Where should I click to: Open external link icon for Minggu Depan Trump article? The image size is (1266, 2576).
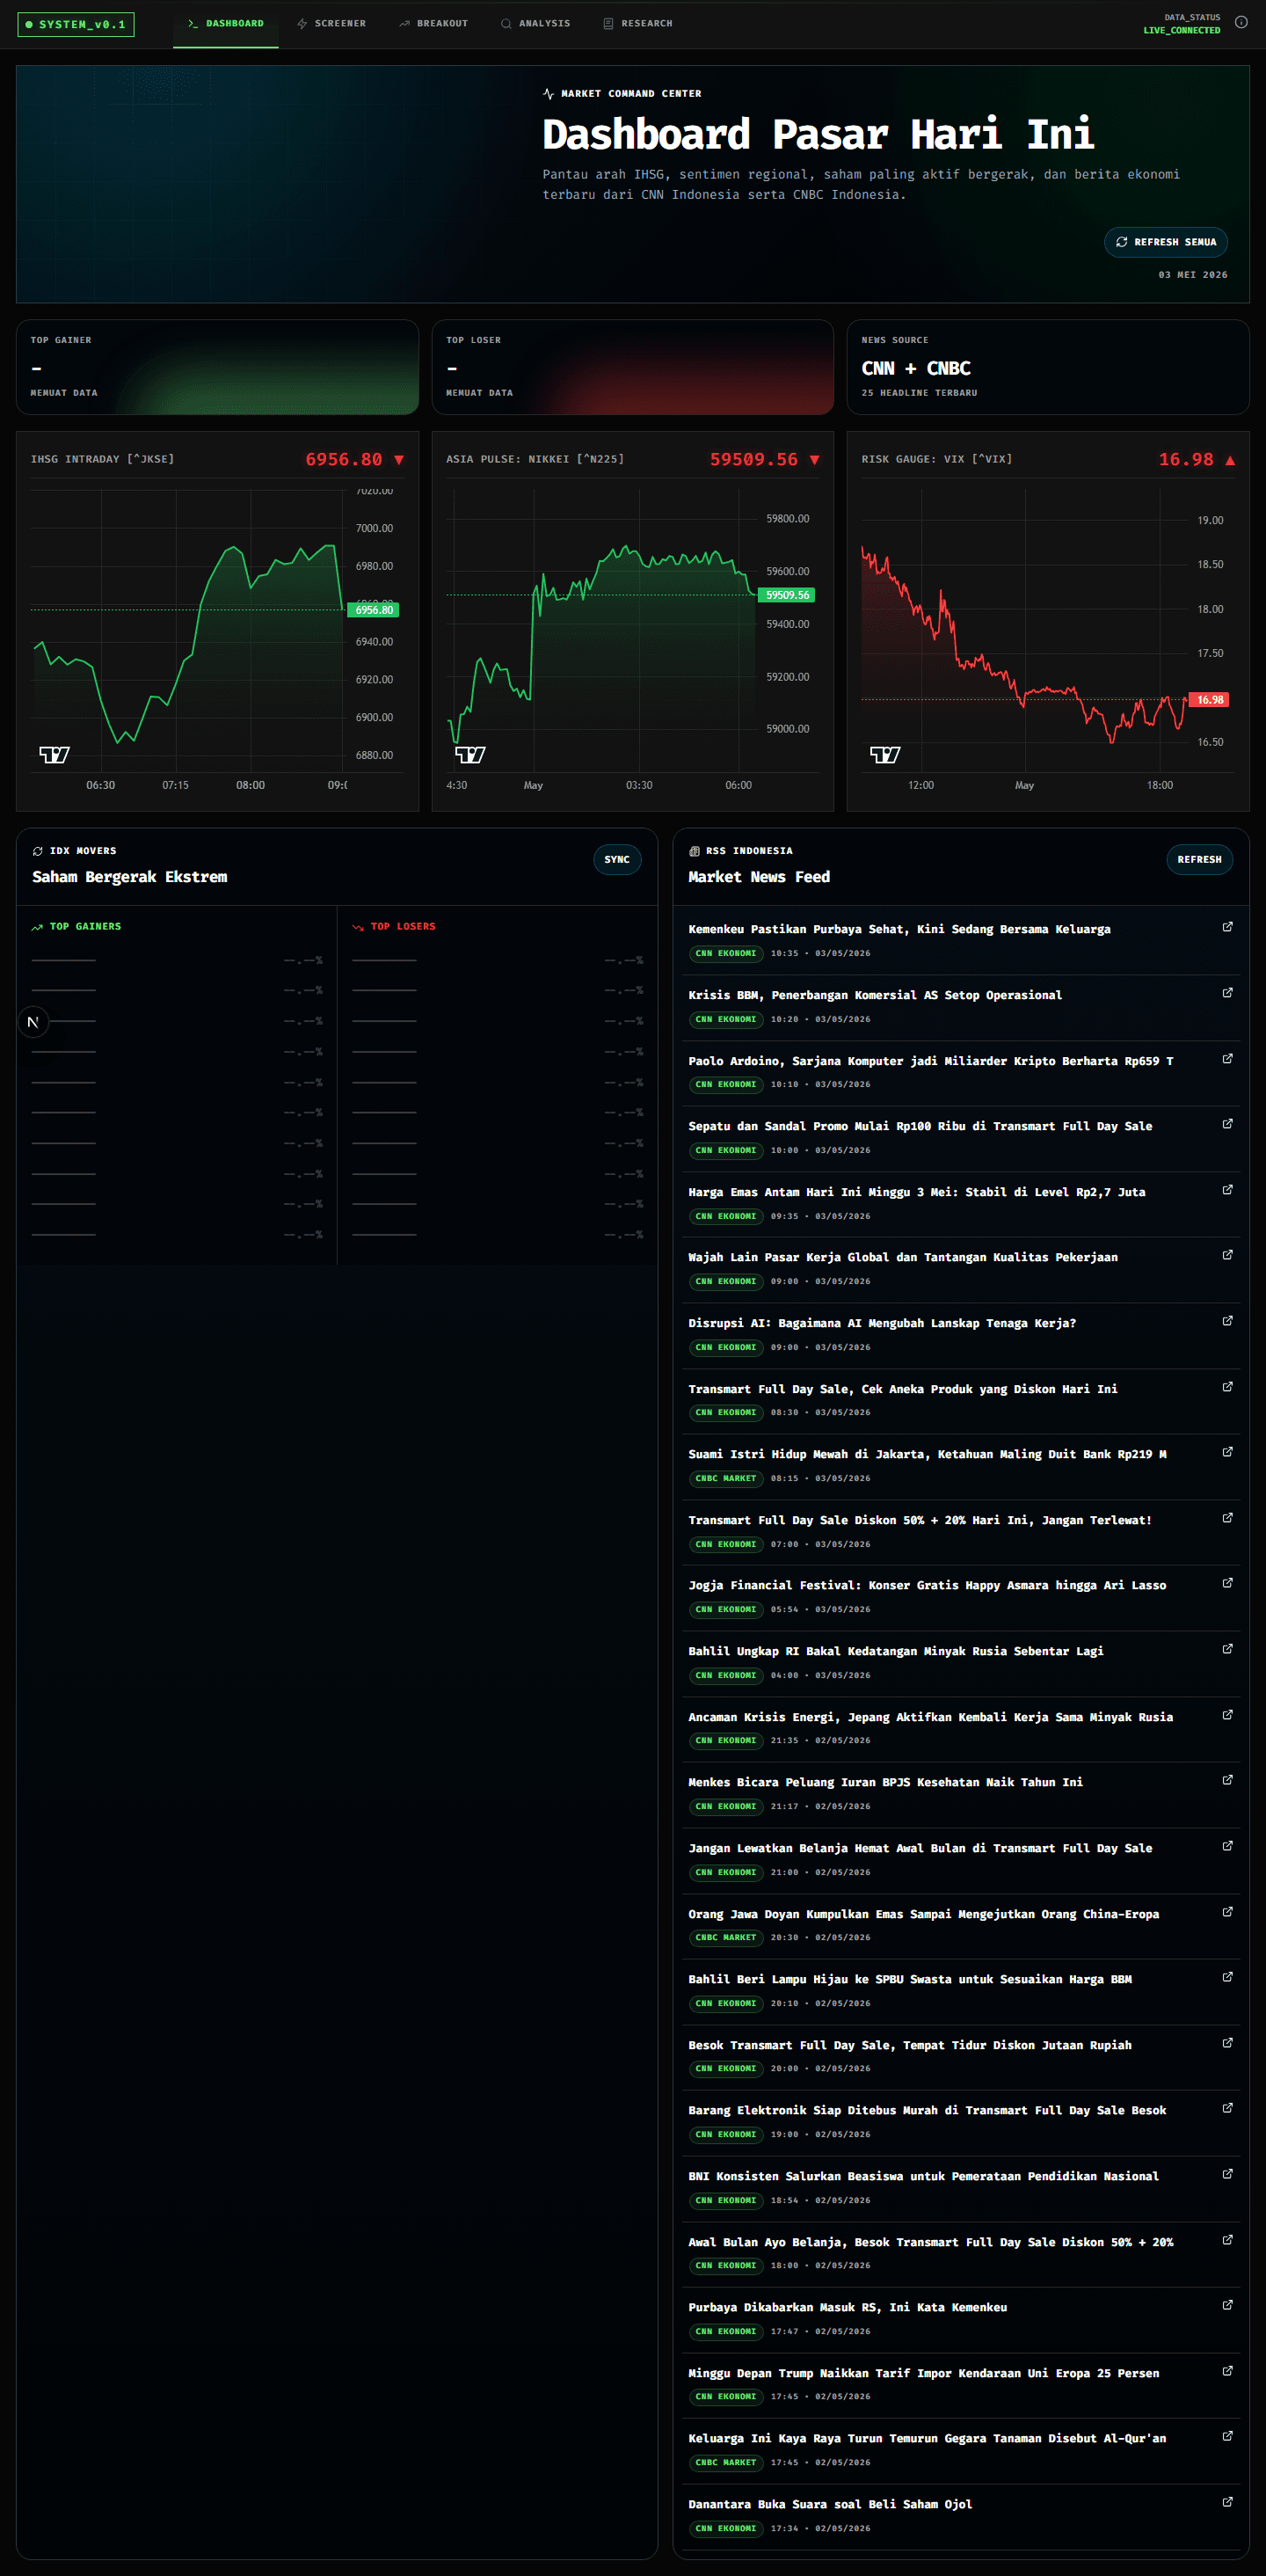[1227, 2371]
